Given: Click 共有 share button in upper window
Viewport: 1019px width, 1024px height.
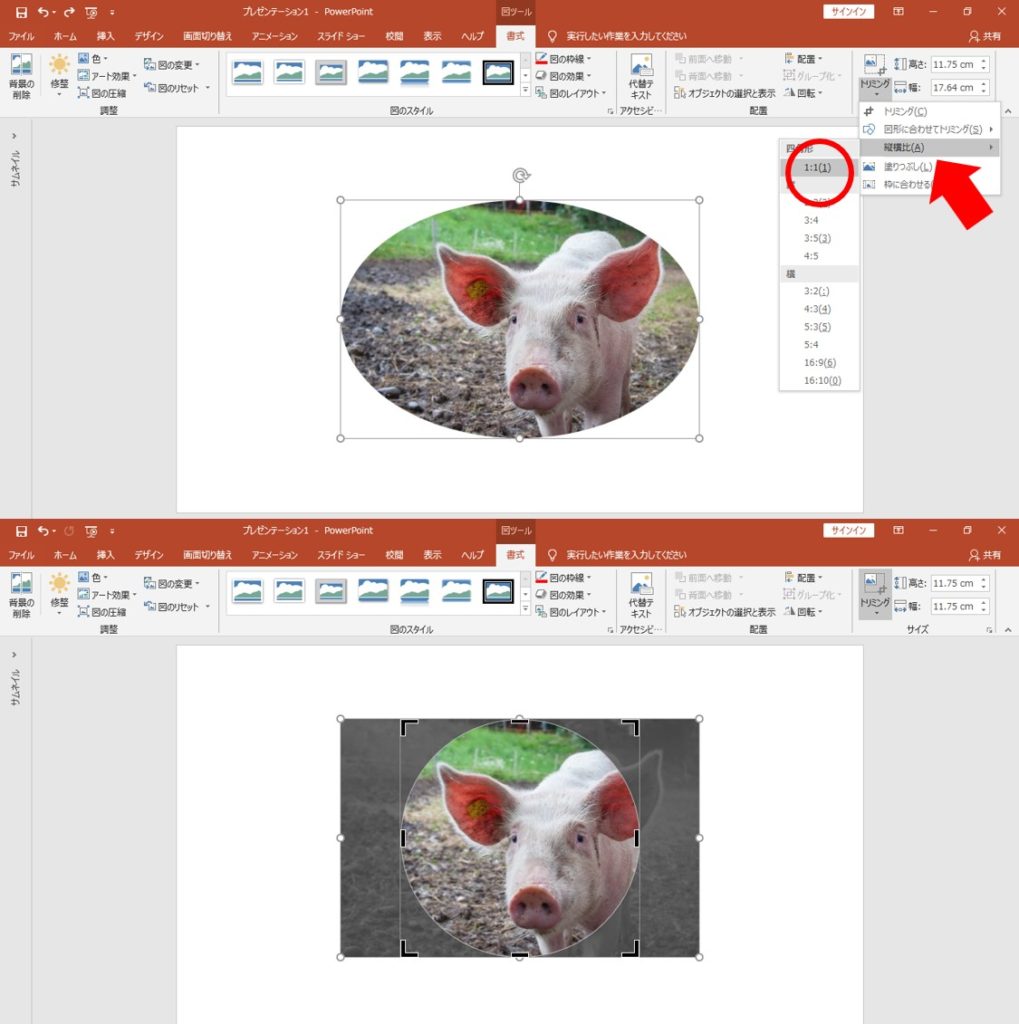Looking at the screenshot, I should point(984,36).
